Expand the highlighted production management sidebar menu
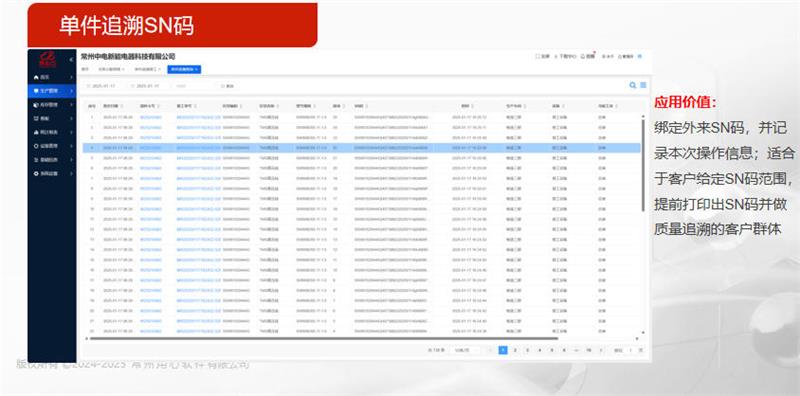 52,91
